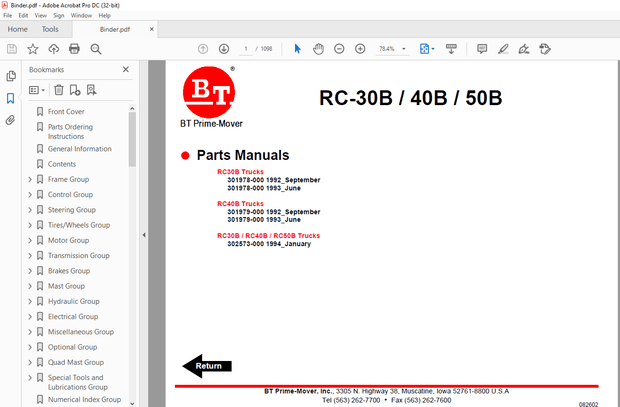Screen dimensions: 620x407
Task: Click the new bookmark icon
Action: click(75, 90)
